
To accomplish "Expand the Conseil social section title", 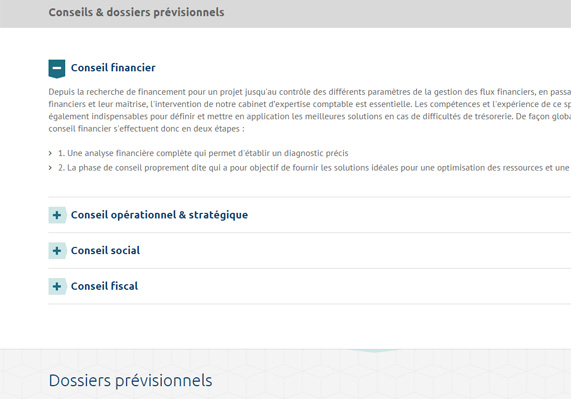I will tap(106, 250).
